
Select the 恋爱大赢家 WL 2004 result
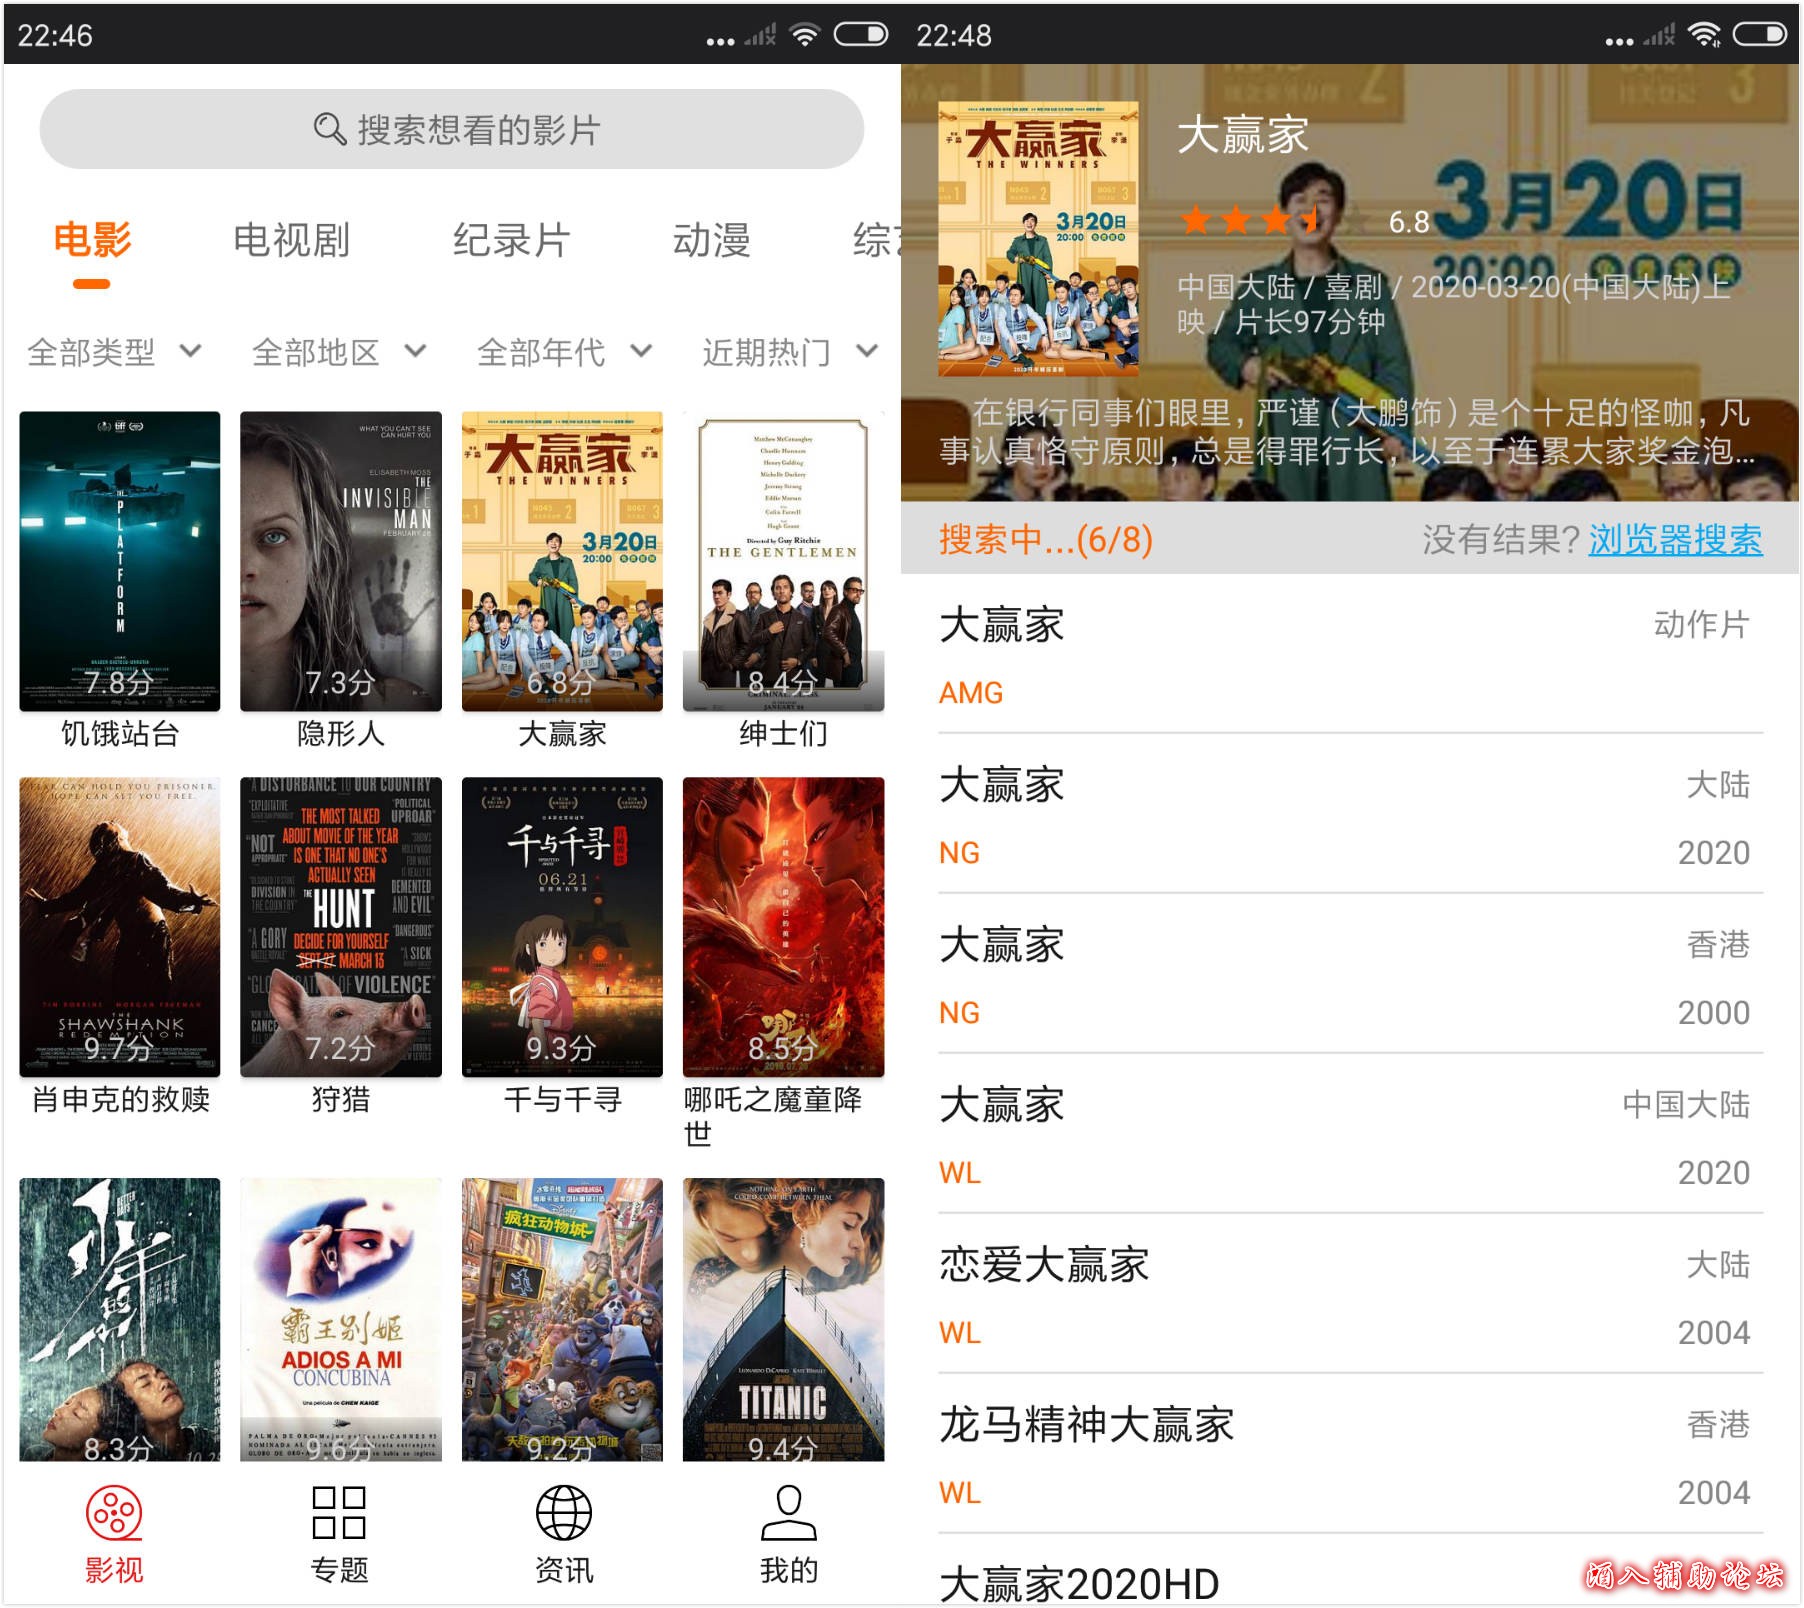(1350, 1294)
